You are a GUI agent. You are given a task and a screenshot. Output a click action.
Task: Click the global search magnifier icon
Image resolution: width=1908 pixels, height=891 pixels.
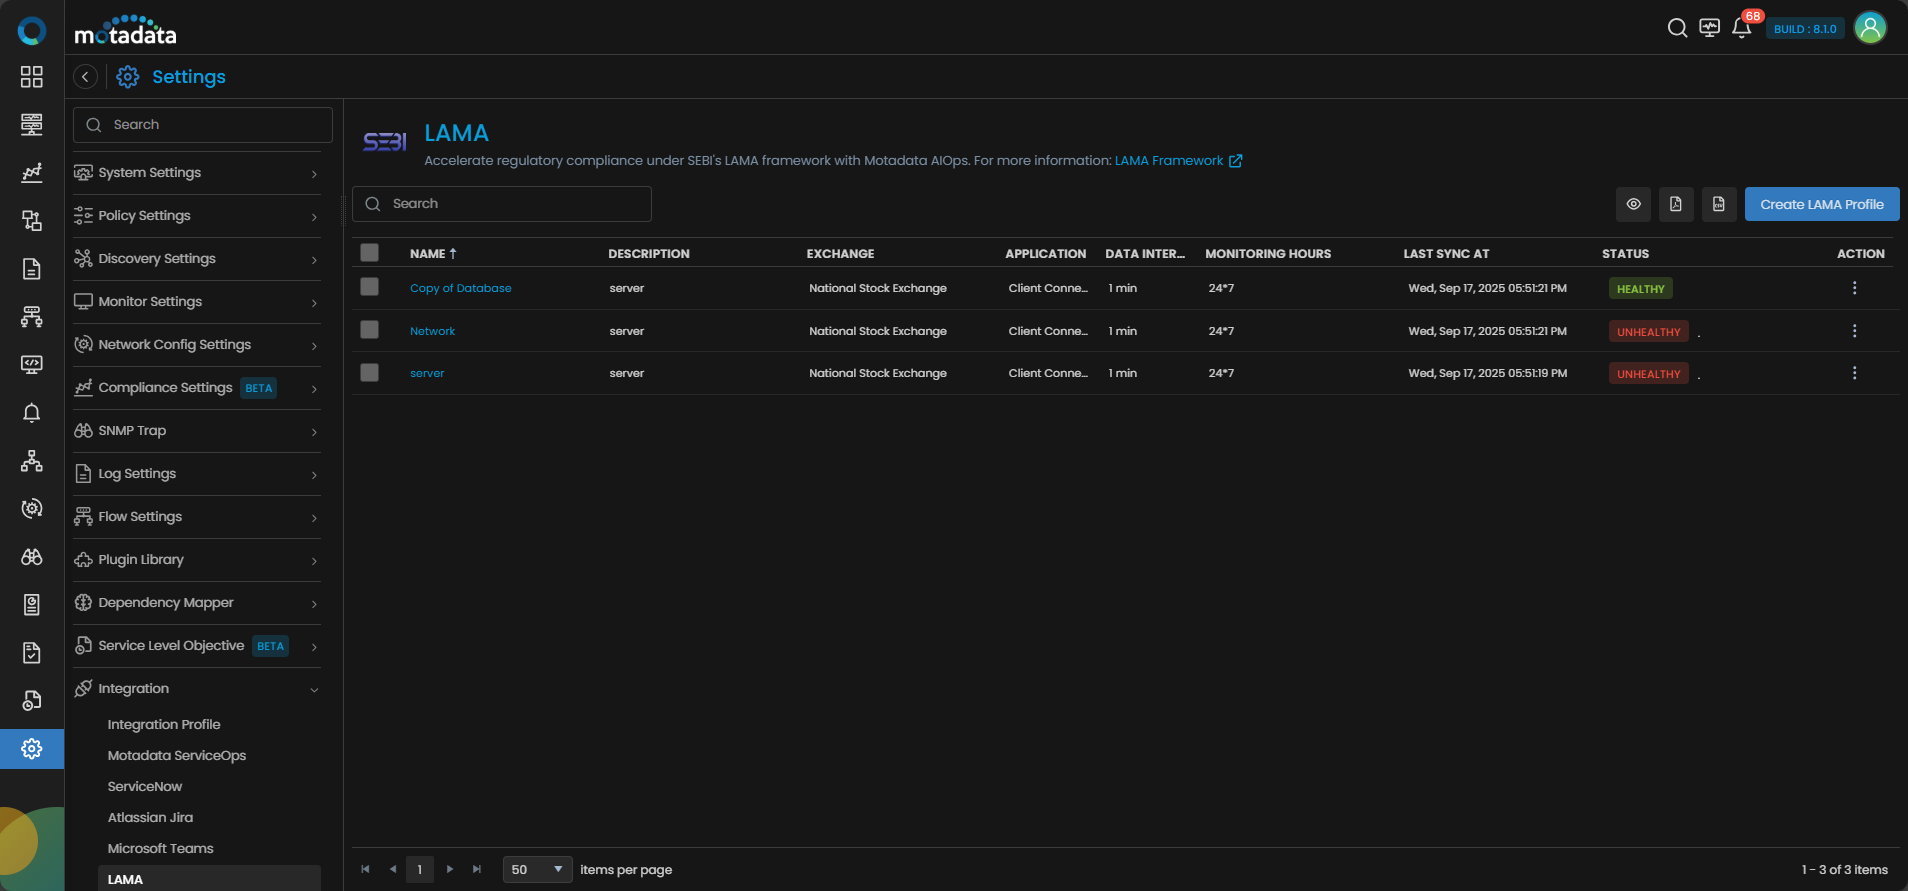(1677, 28)
